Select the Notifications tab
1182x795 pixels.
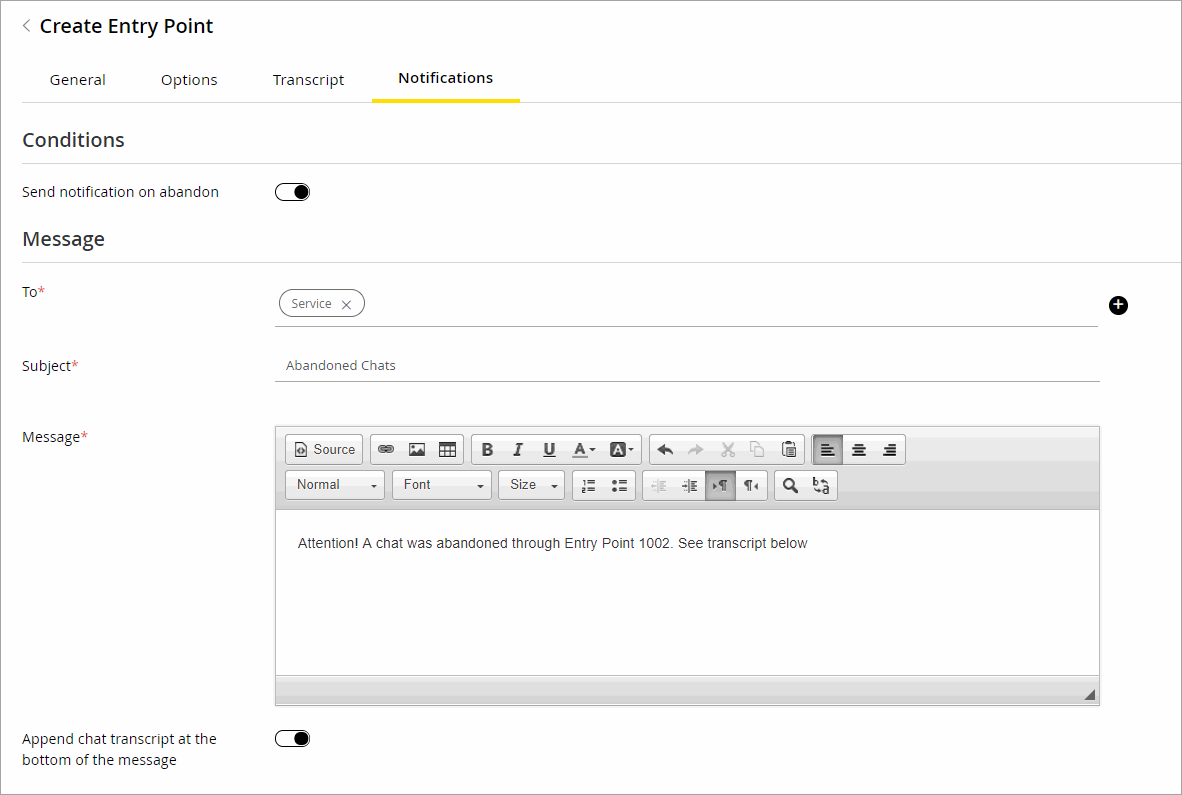(x=446, y=78)
